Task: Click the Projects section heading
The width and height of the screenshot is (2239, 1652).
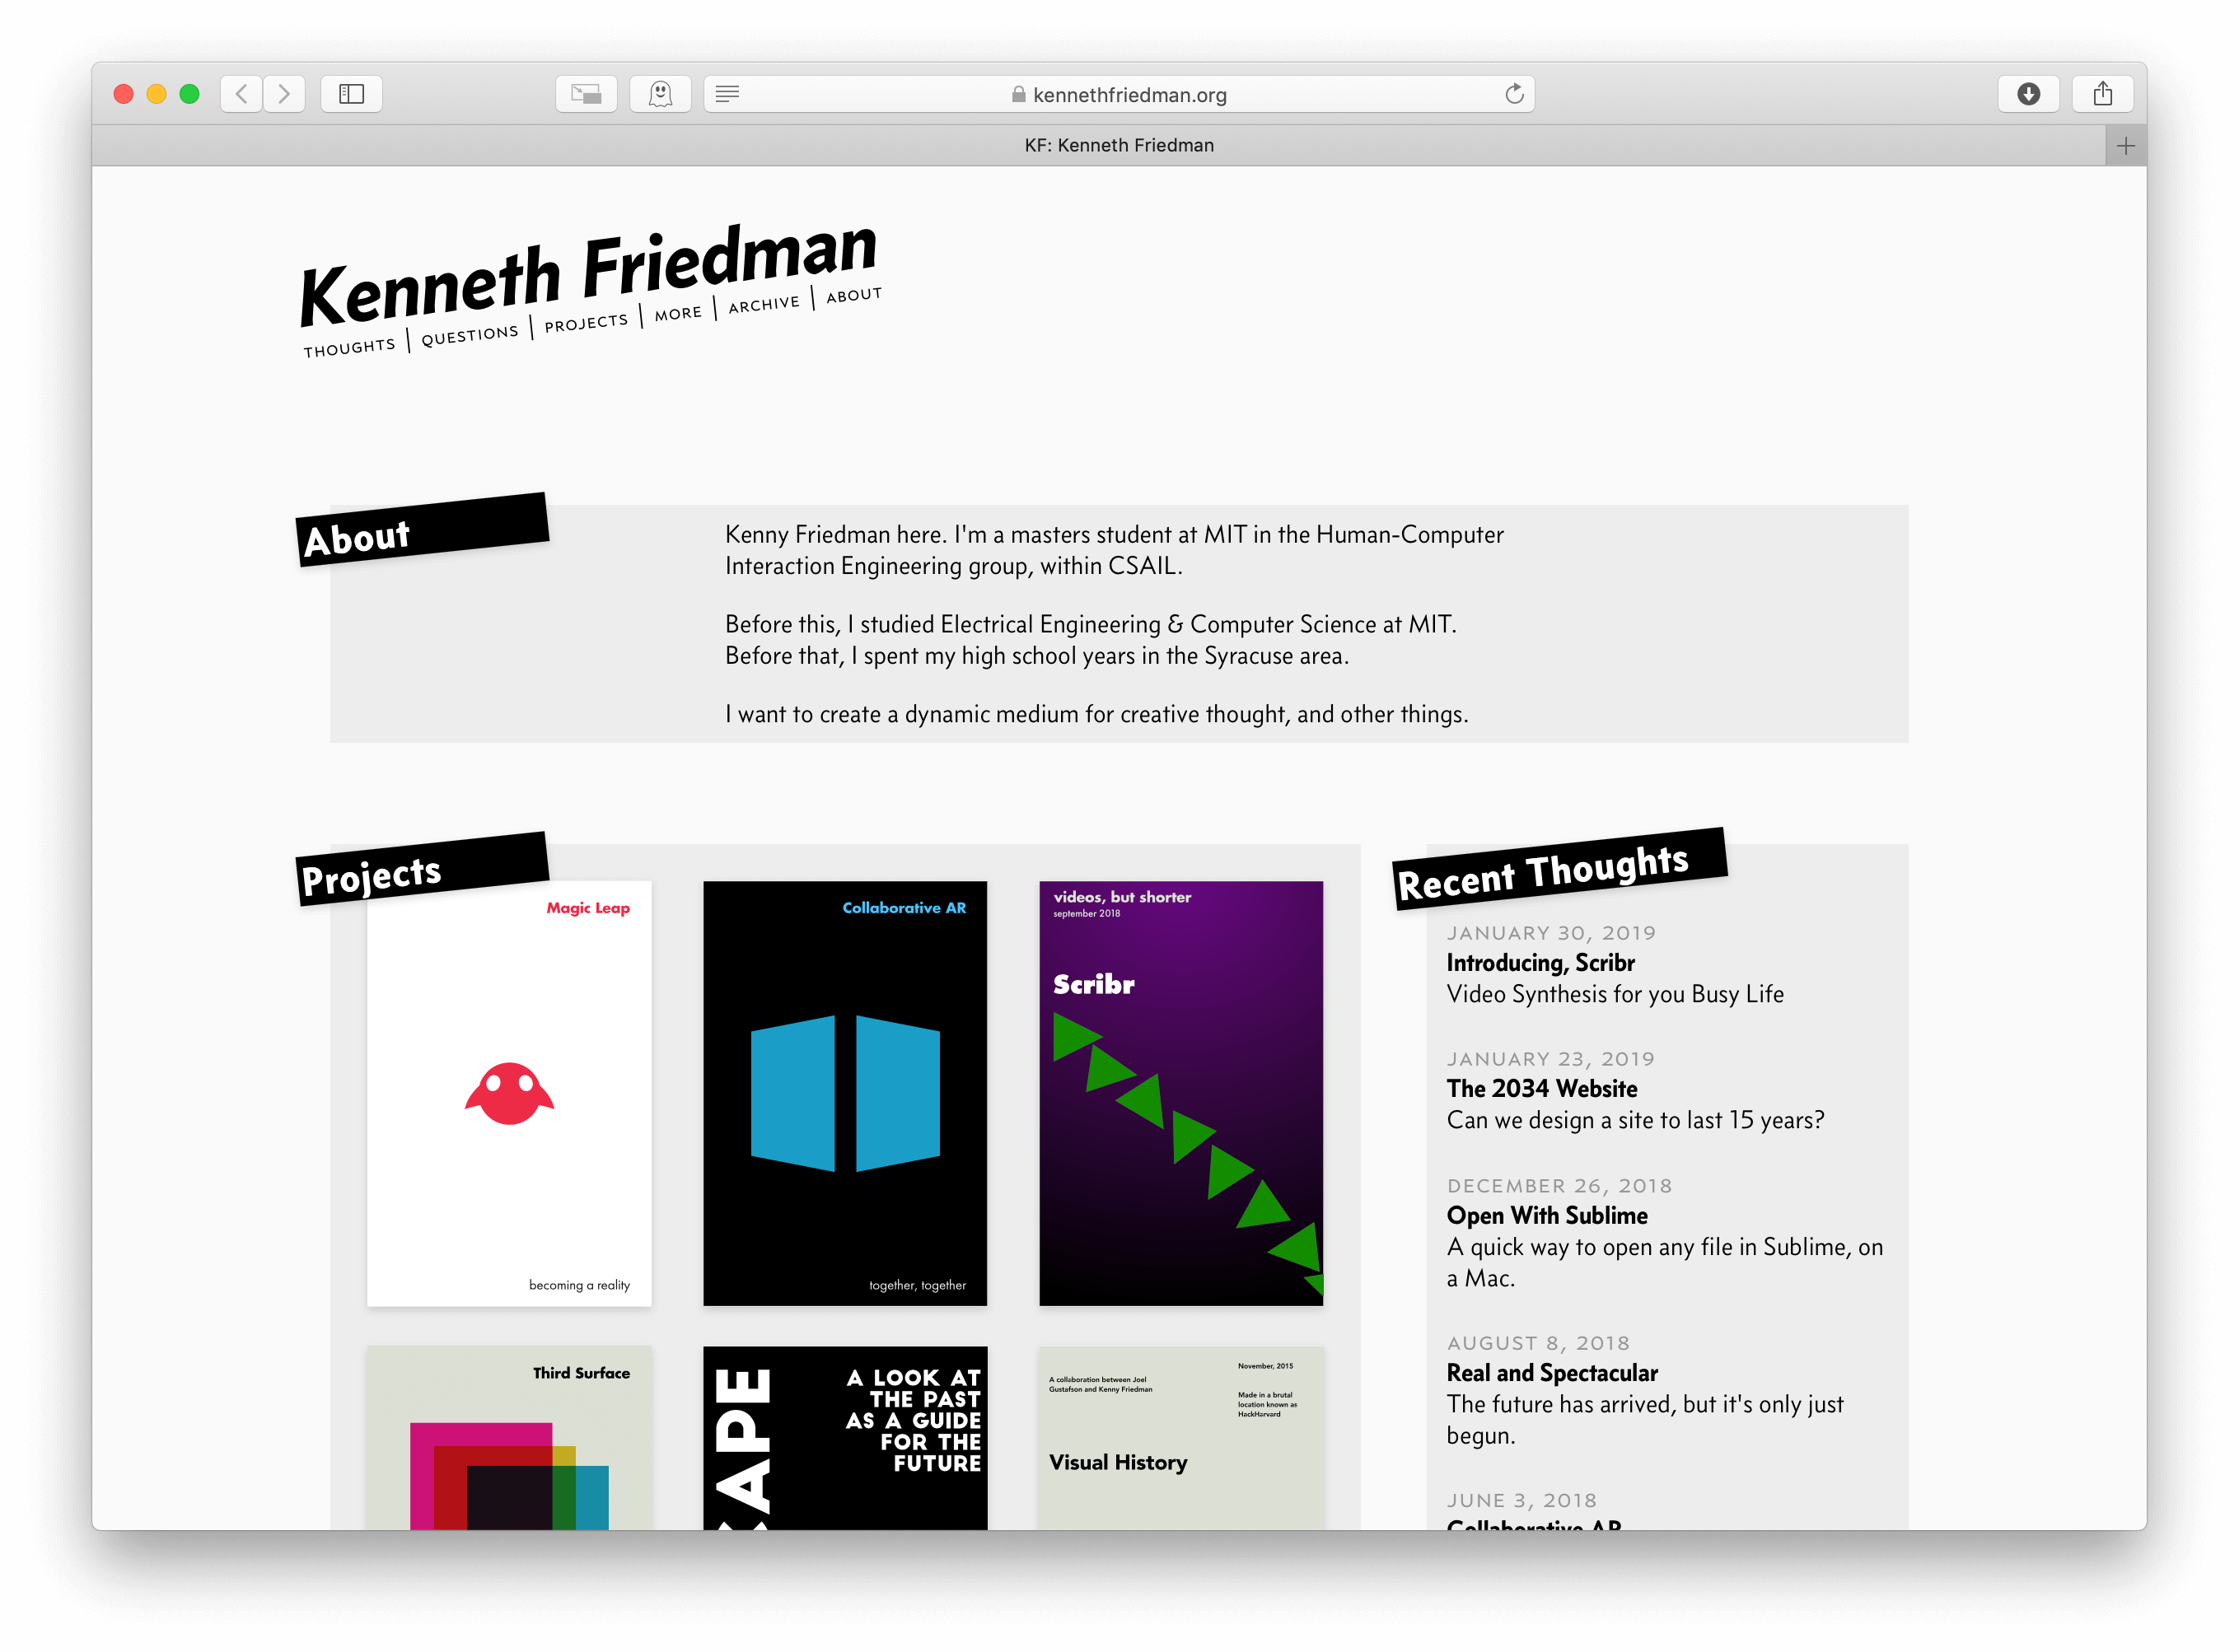Action: (422, 869)
